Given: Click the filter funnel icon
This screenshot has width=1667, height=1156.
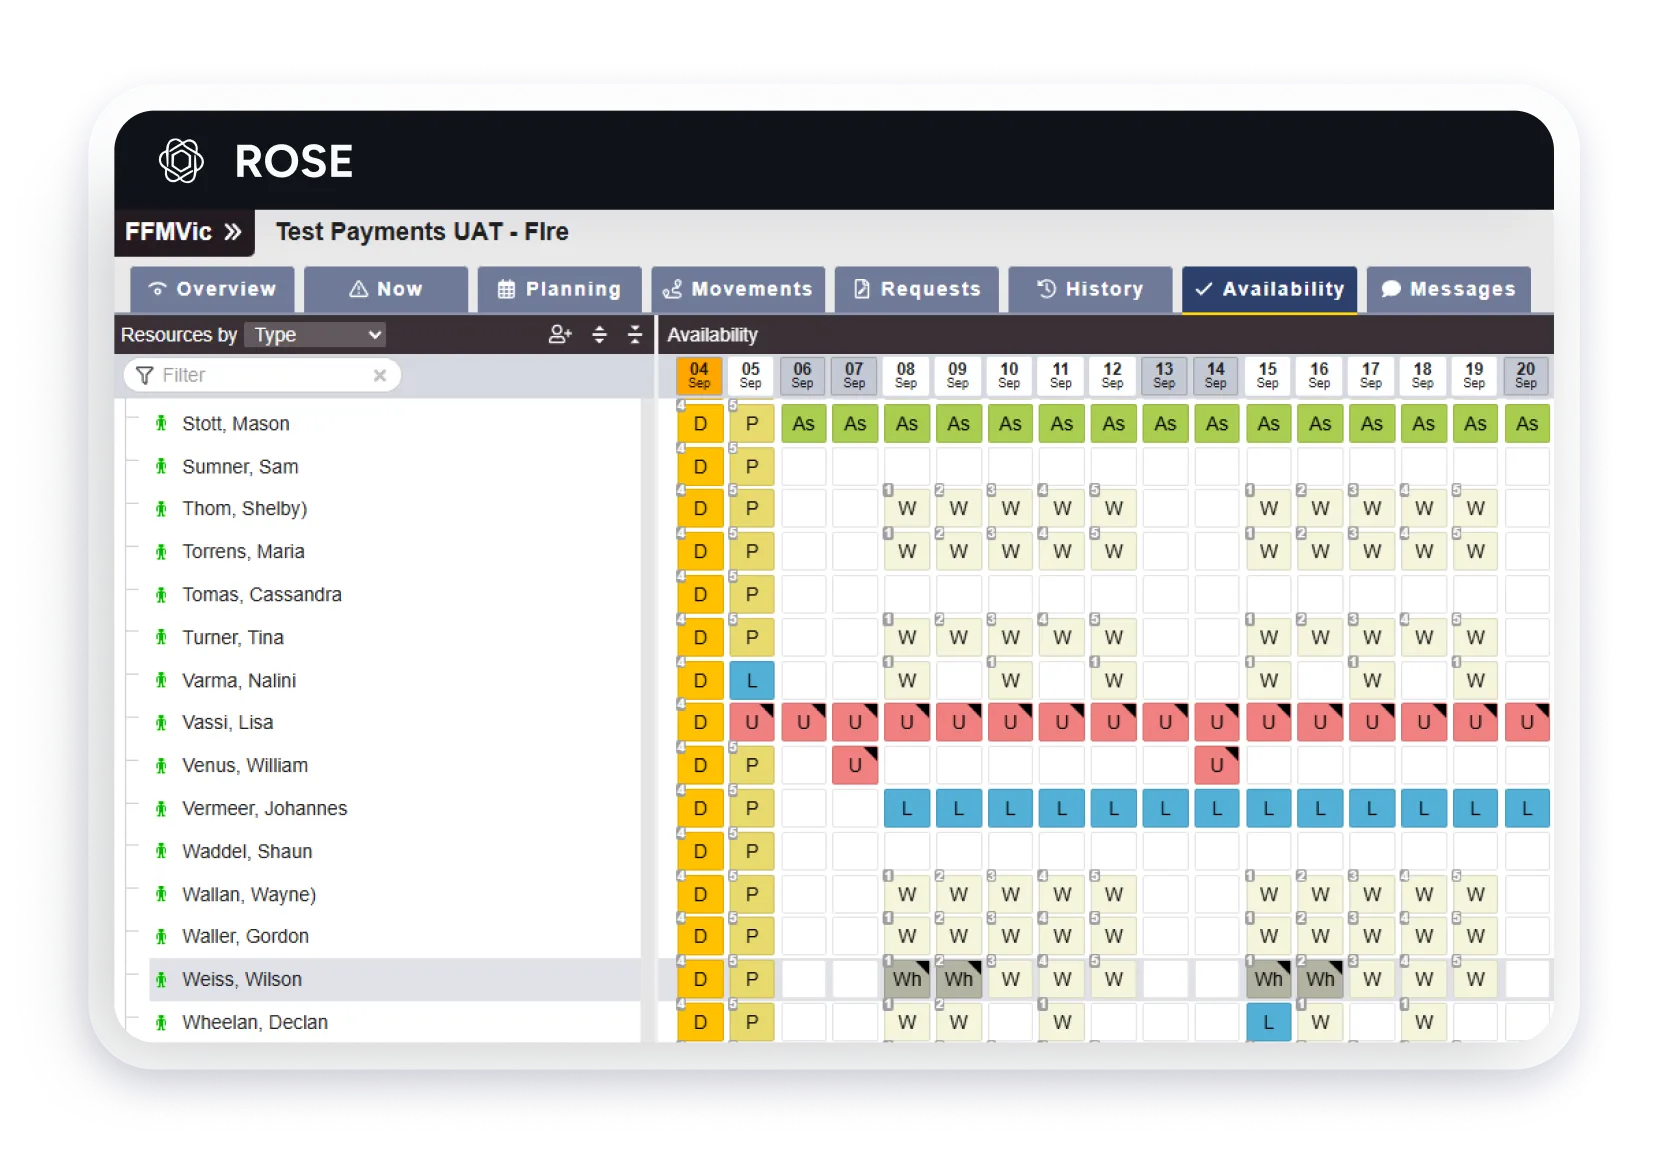Looking at the screenshot, I should [145, 375].
